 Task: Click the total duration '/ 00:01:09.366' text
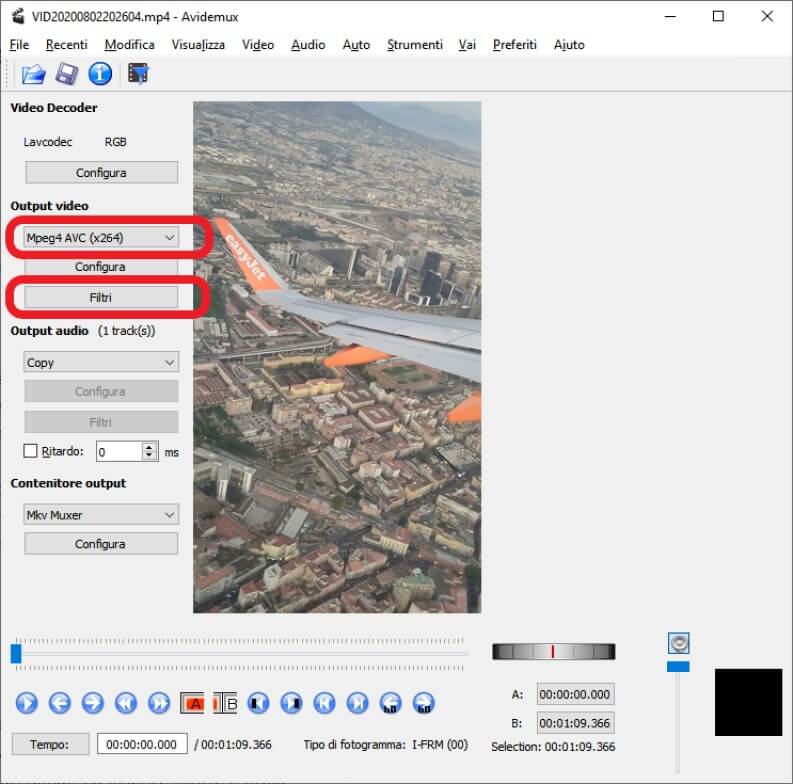tap(233, 745)
